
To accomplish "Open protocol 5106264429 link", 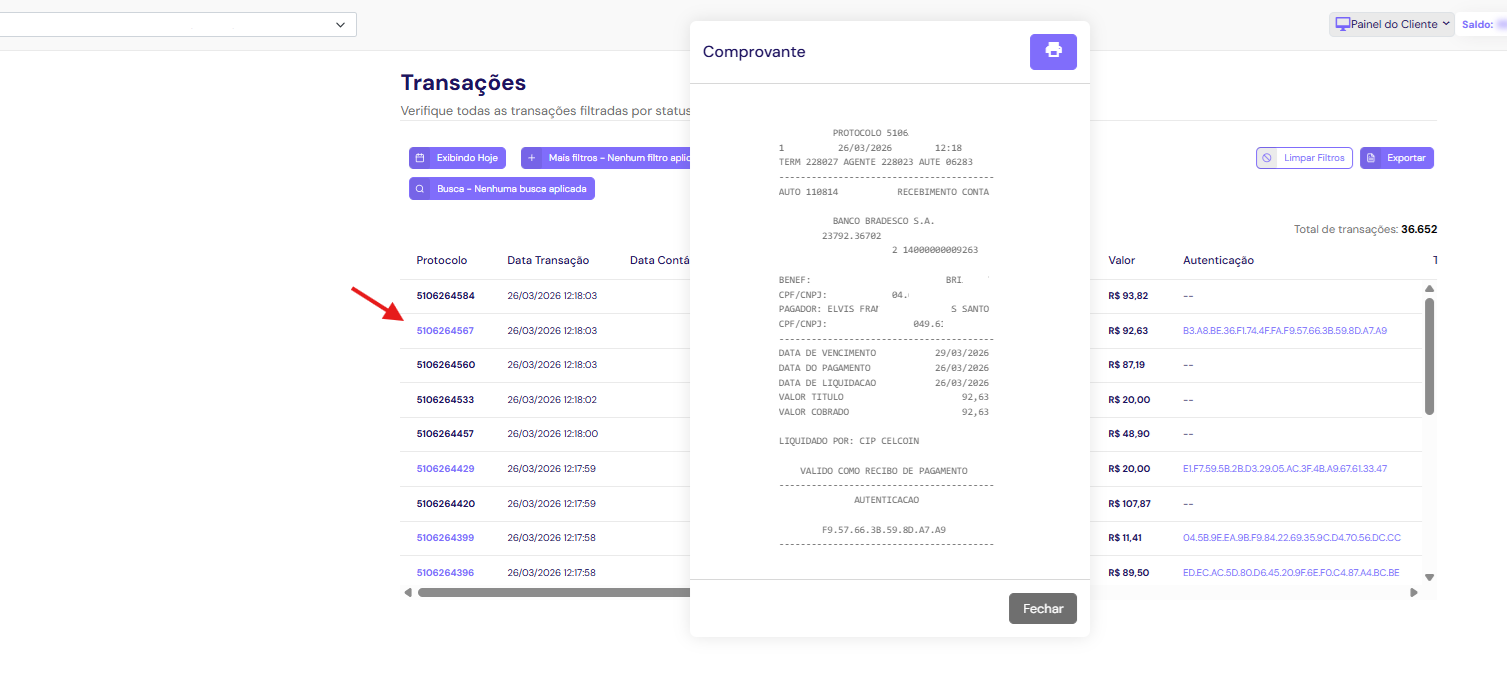I will [445, 469].
